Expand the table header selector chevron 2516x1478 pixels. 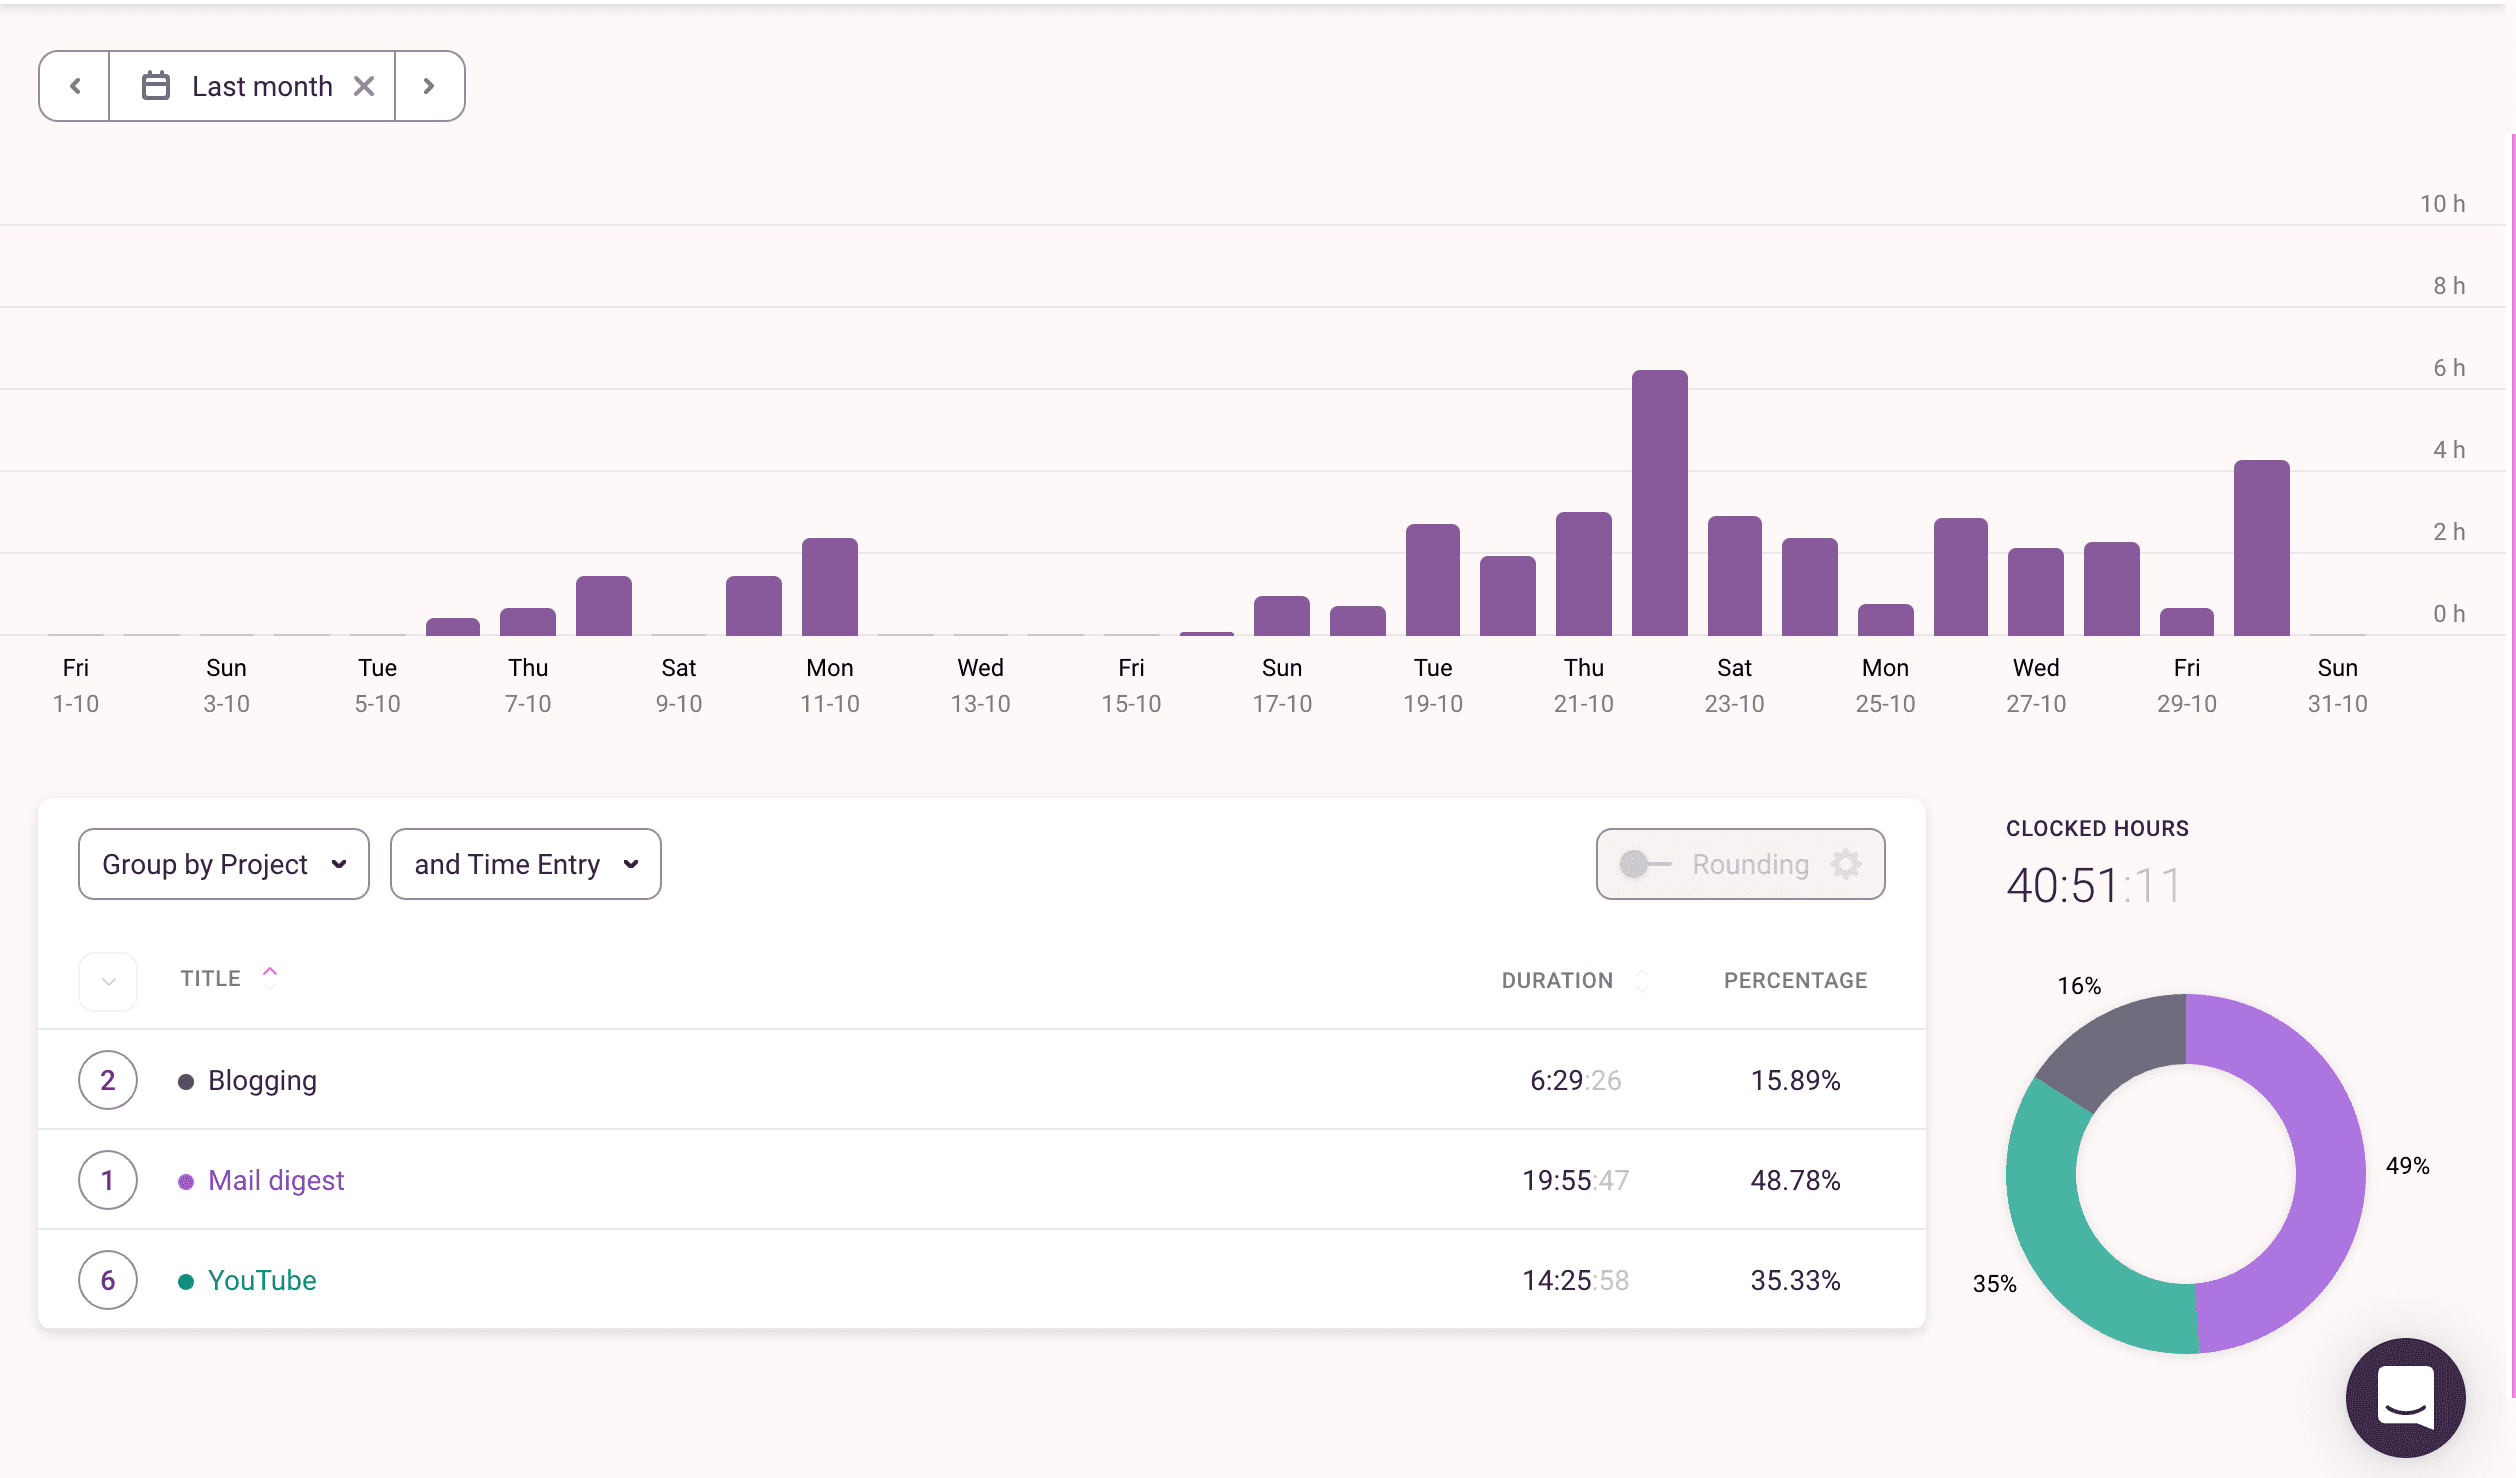[x=107, y=981]
